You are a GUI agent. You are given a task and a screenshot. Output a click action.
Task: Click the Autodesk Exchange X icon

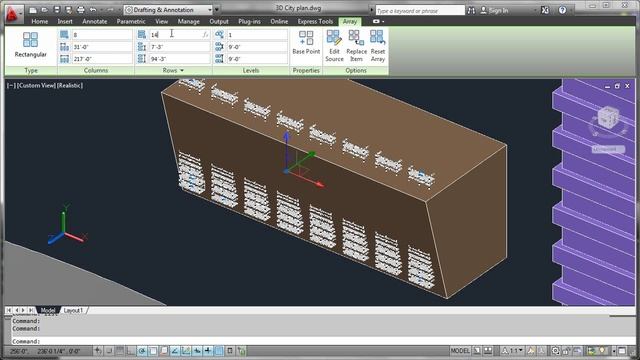(x=545, y=10)
